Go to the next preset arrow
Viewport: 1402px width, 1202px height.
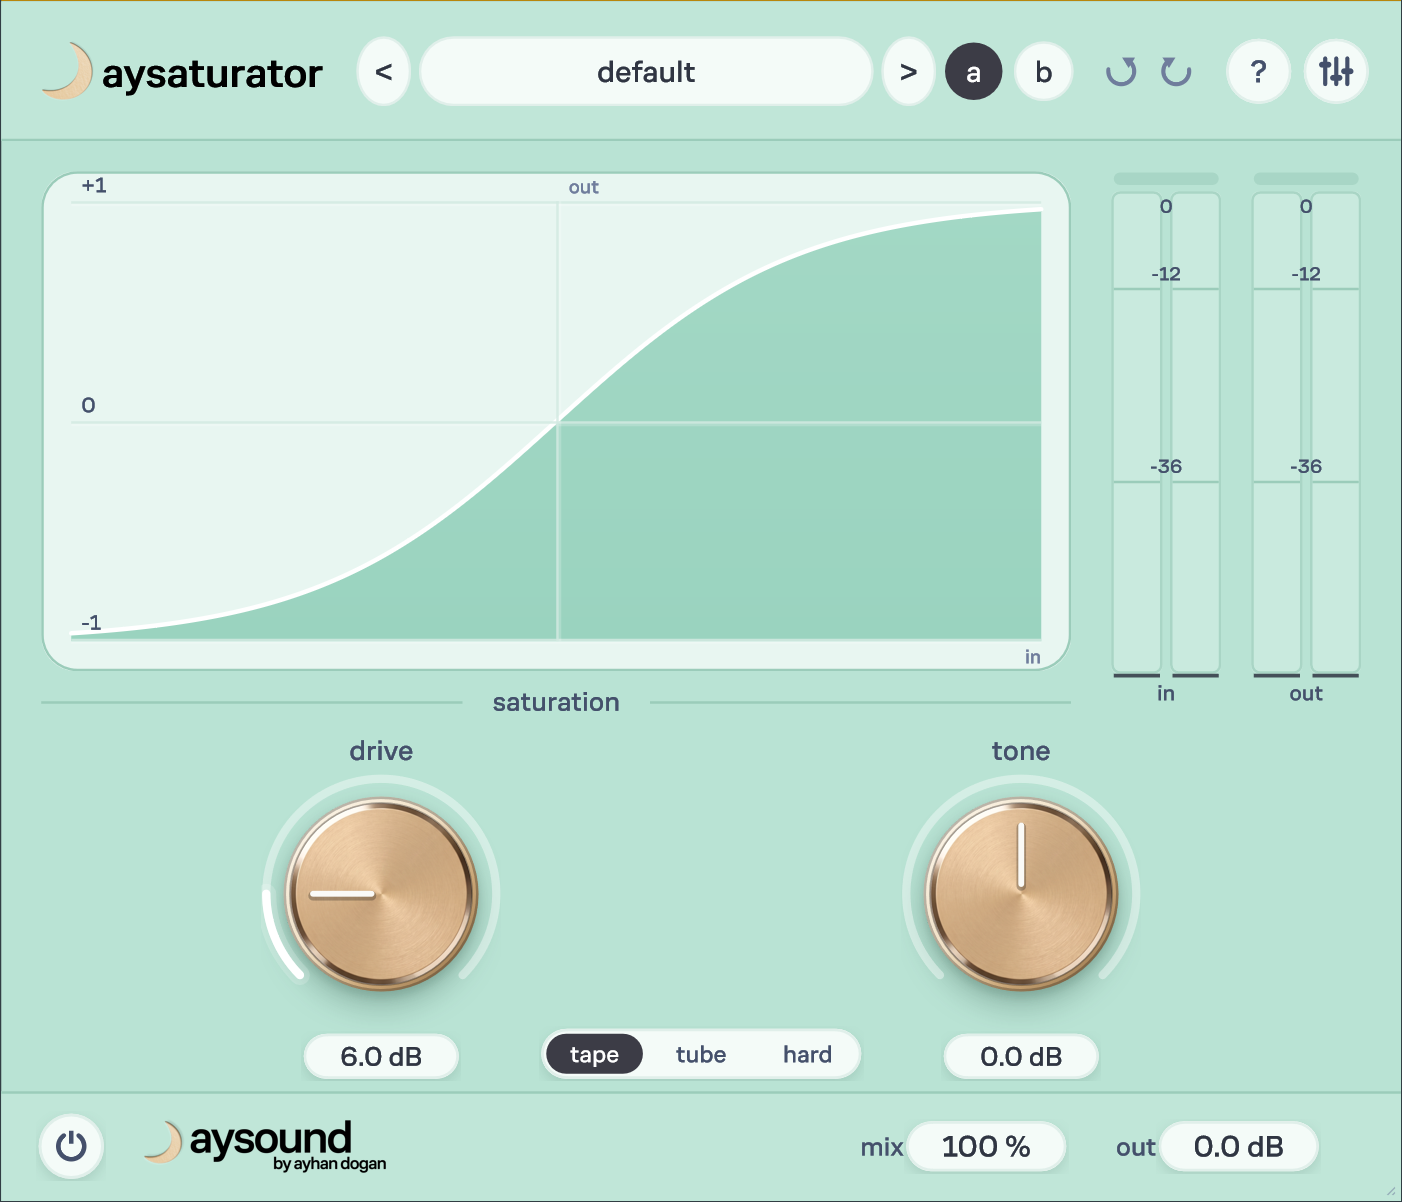tap(908, 72)
